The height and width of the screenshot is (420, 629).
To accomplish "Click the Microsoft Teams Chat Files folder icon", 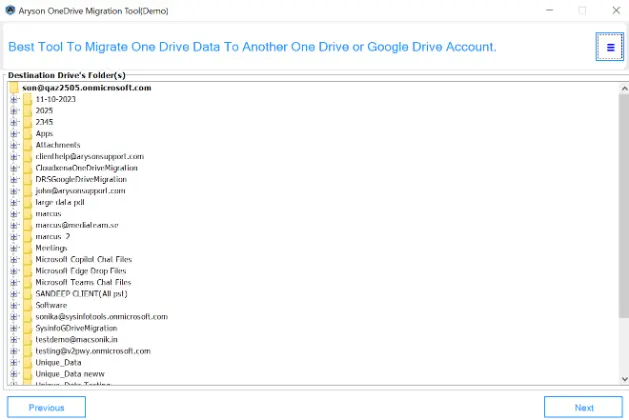I will [27, 282].
